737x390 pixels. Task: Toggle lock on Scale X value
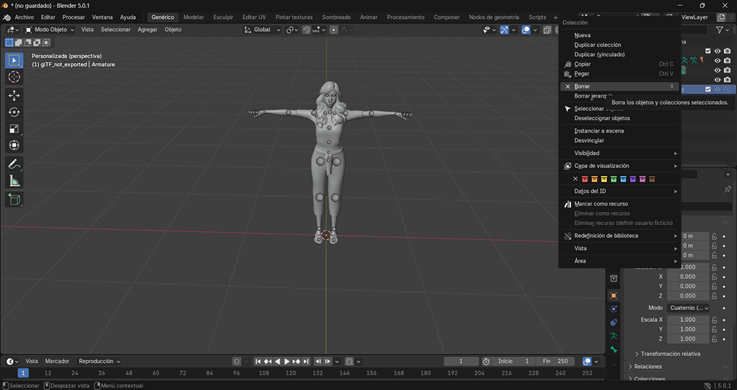(x=714, y=320)
